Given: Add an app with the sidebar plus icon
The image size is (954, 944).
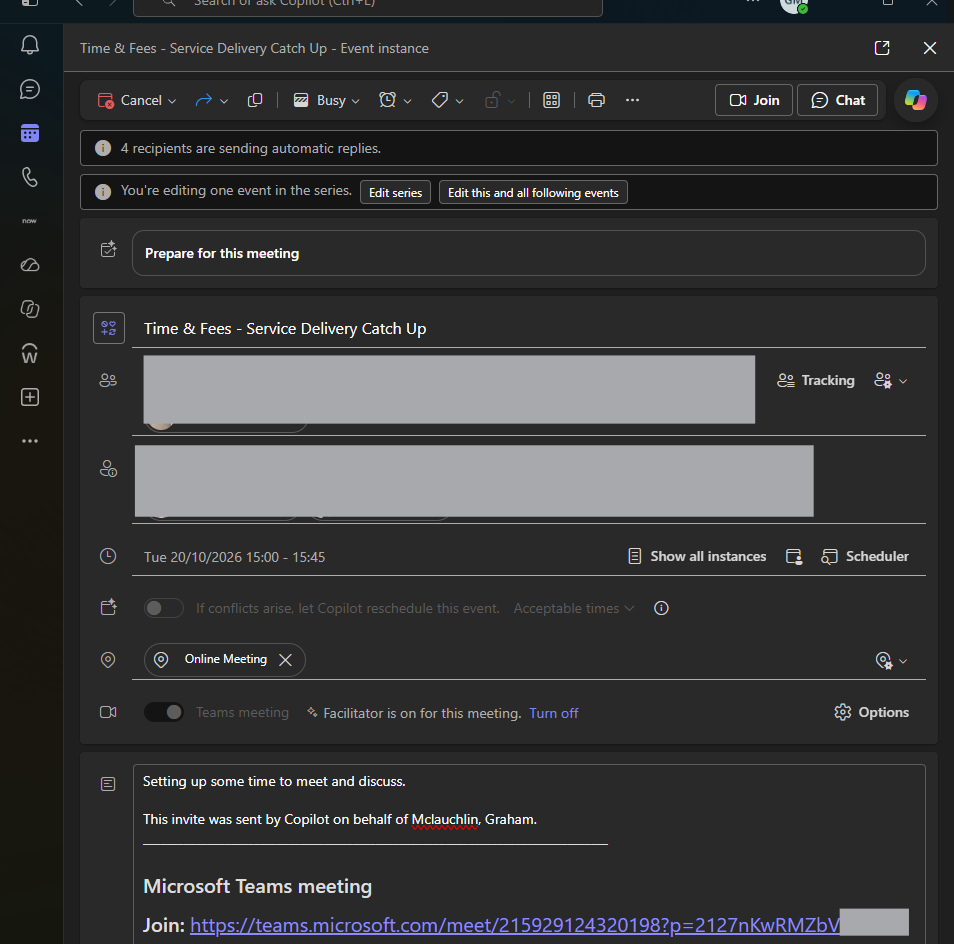Looking at the screenshot, I should (30, 397).
